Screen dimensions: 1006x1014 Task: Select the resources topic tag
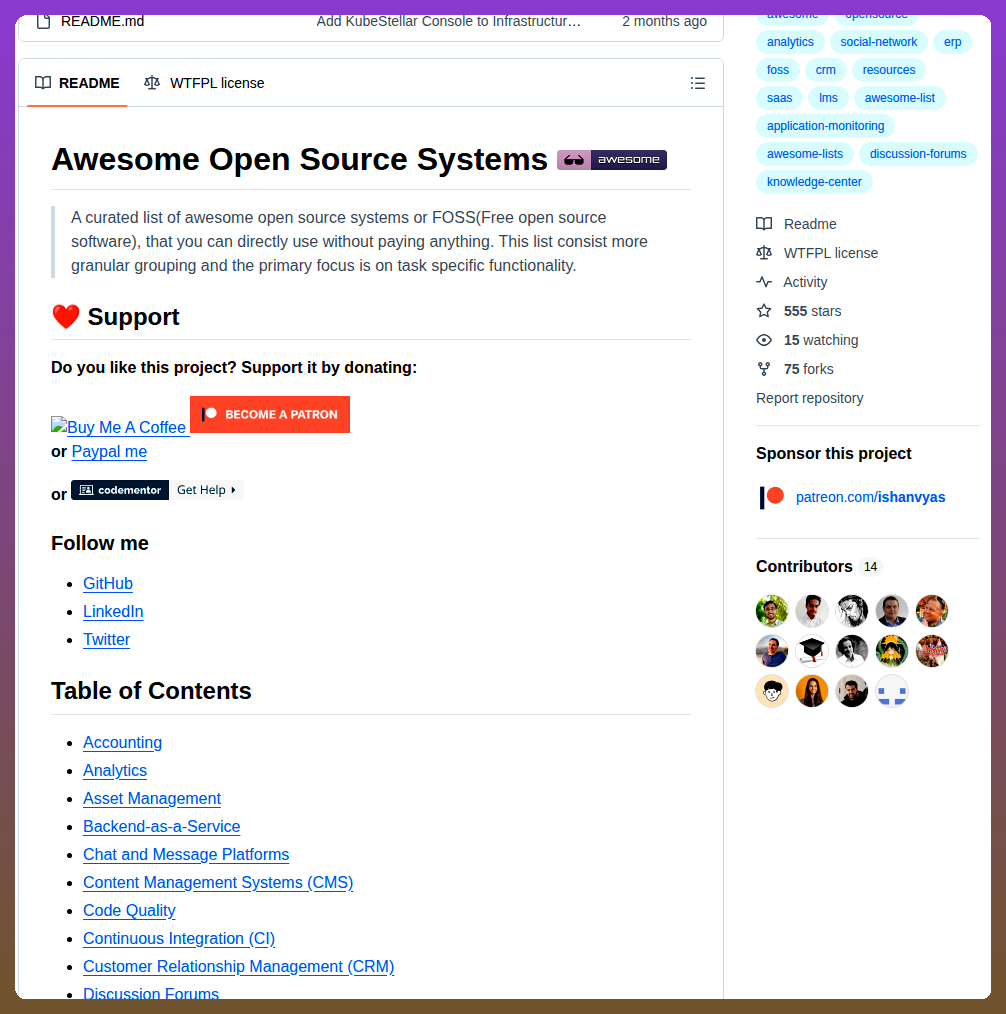point(889,70)
